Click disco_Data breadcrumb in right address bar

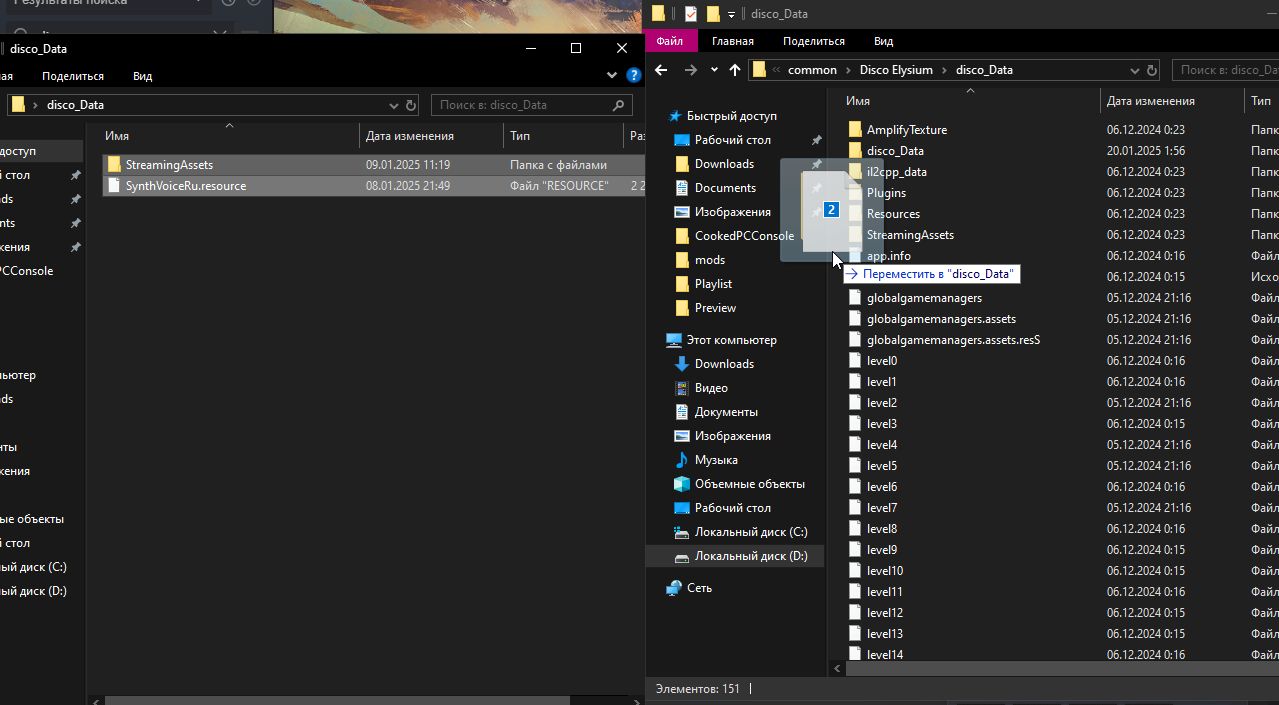(984, 70)
